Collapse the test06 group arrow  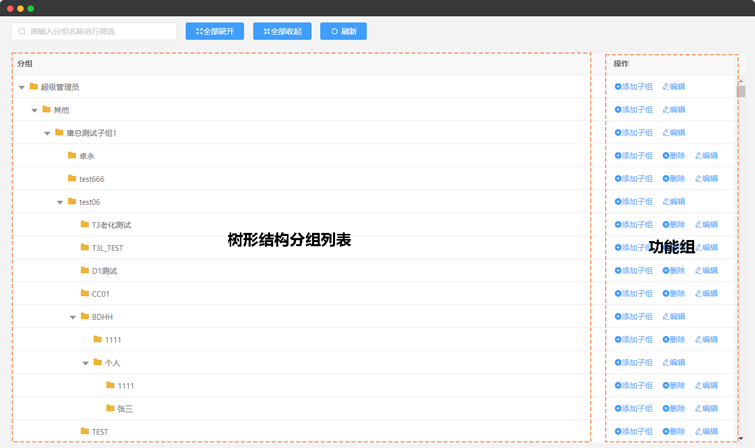click(60, 202)
